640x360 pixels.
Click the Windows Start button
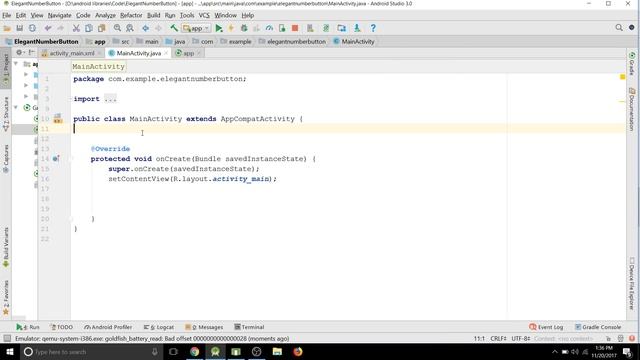click(x=9, y=351)
